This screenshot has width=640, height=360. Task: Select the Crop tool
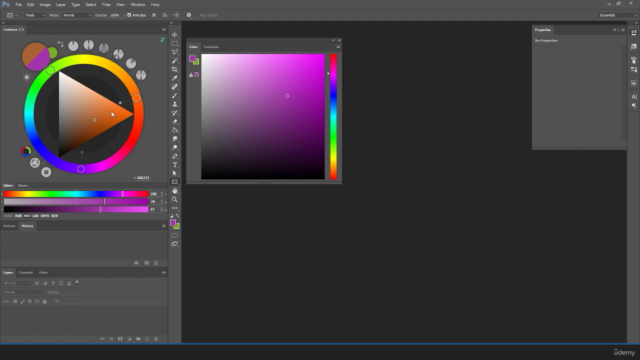point(175,69)
